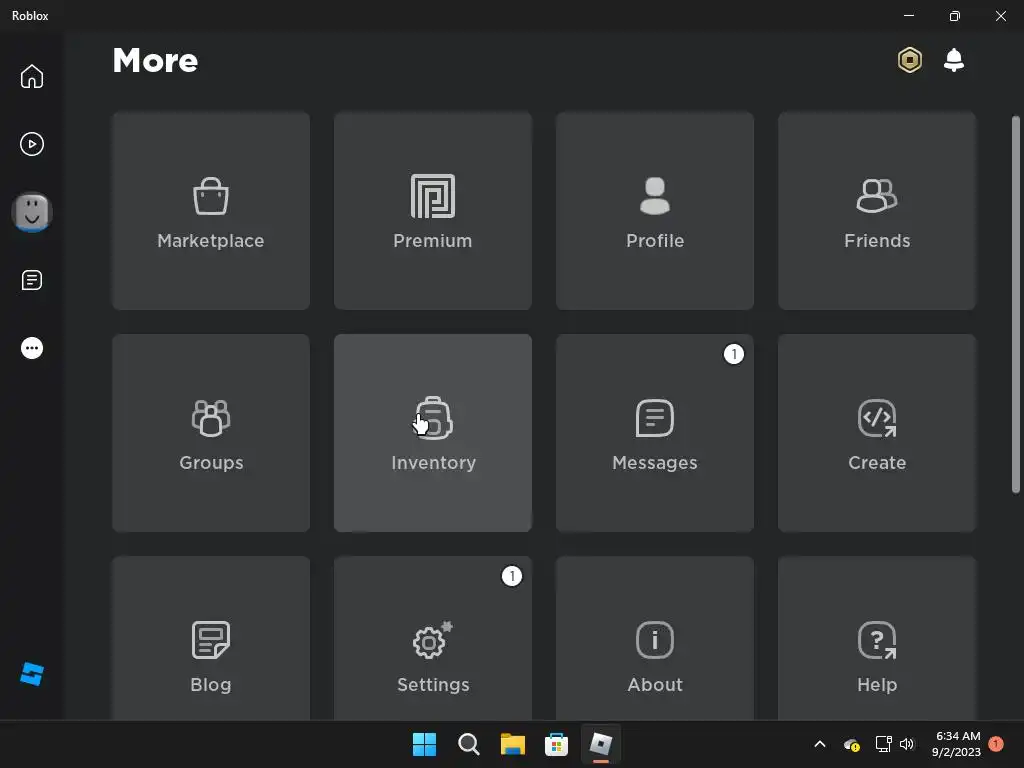This screenshot has width=1024, height=768.
Task: Open the volume speaker tray icon
Action: (907, 744)
